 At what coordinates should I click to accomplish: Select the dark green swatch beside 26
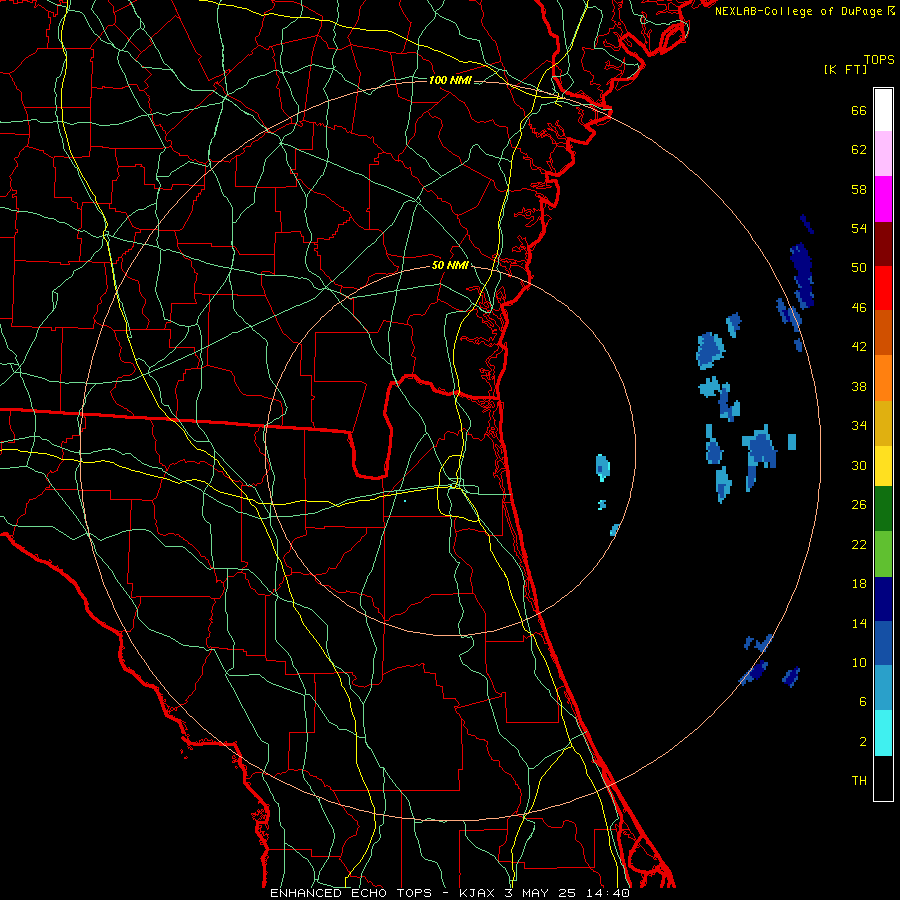coord(883,509)
